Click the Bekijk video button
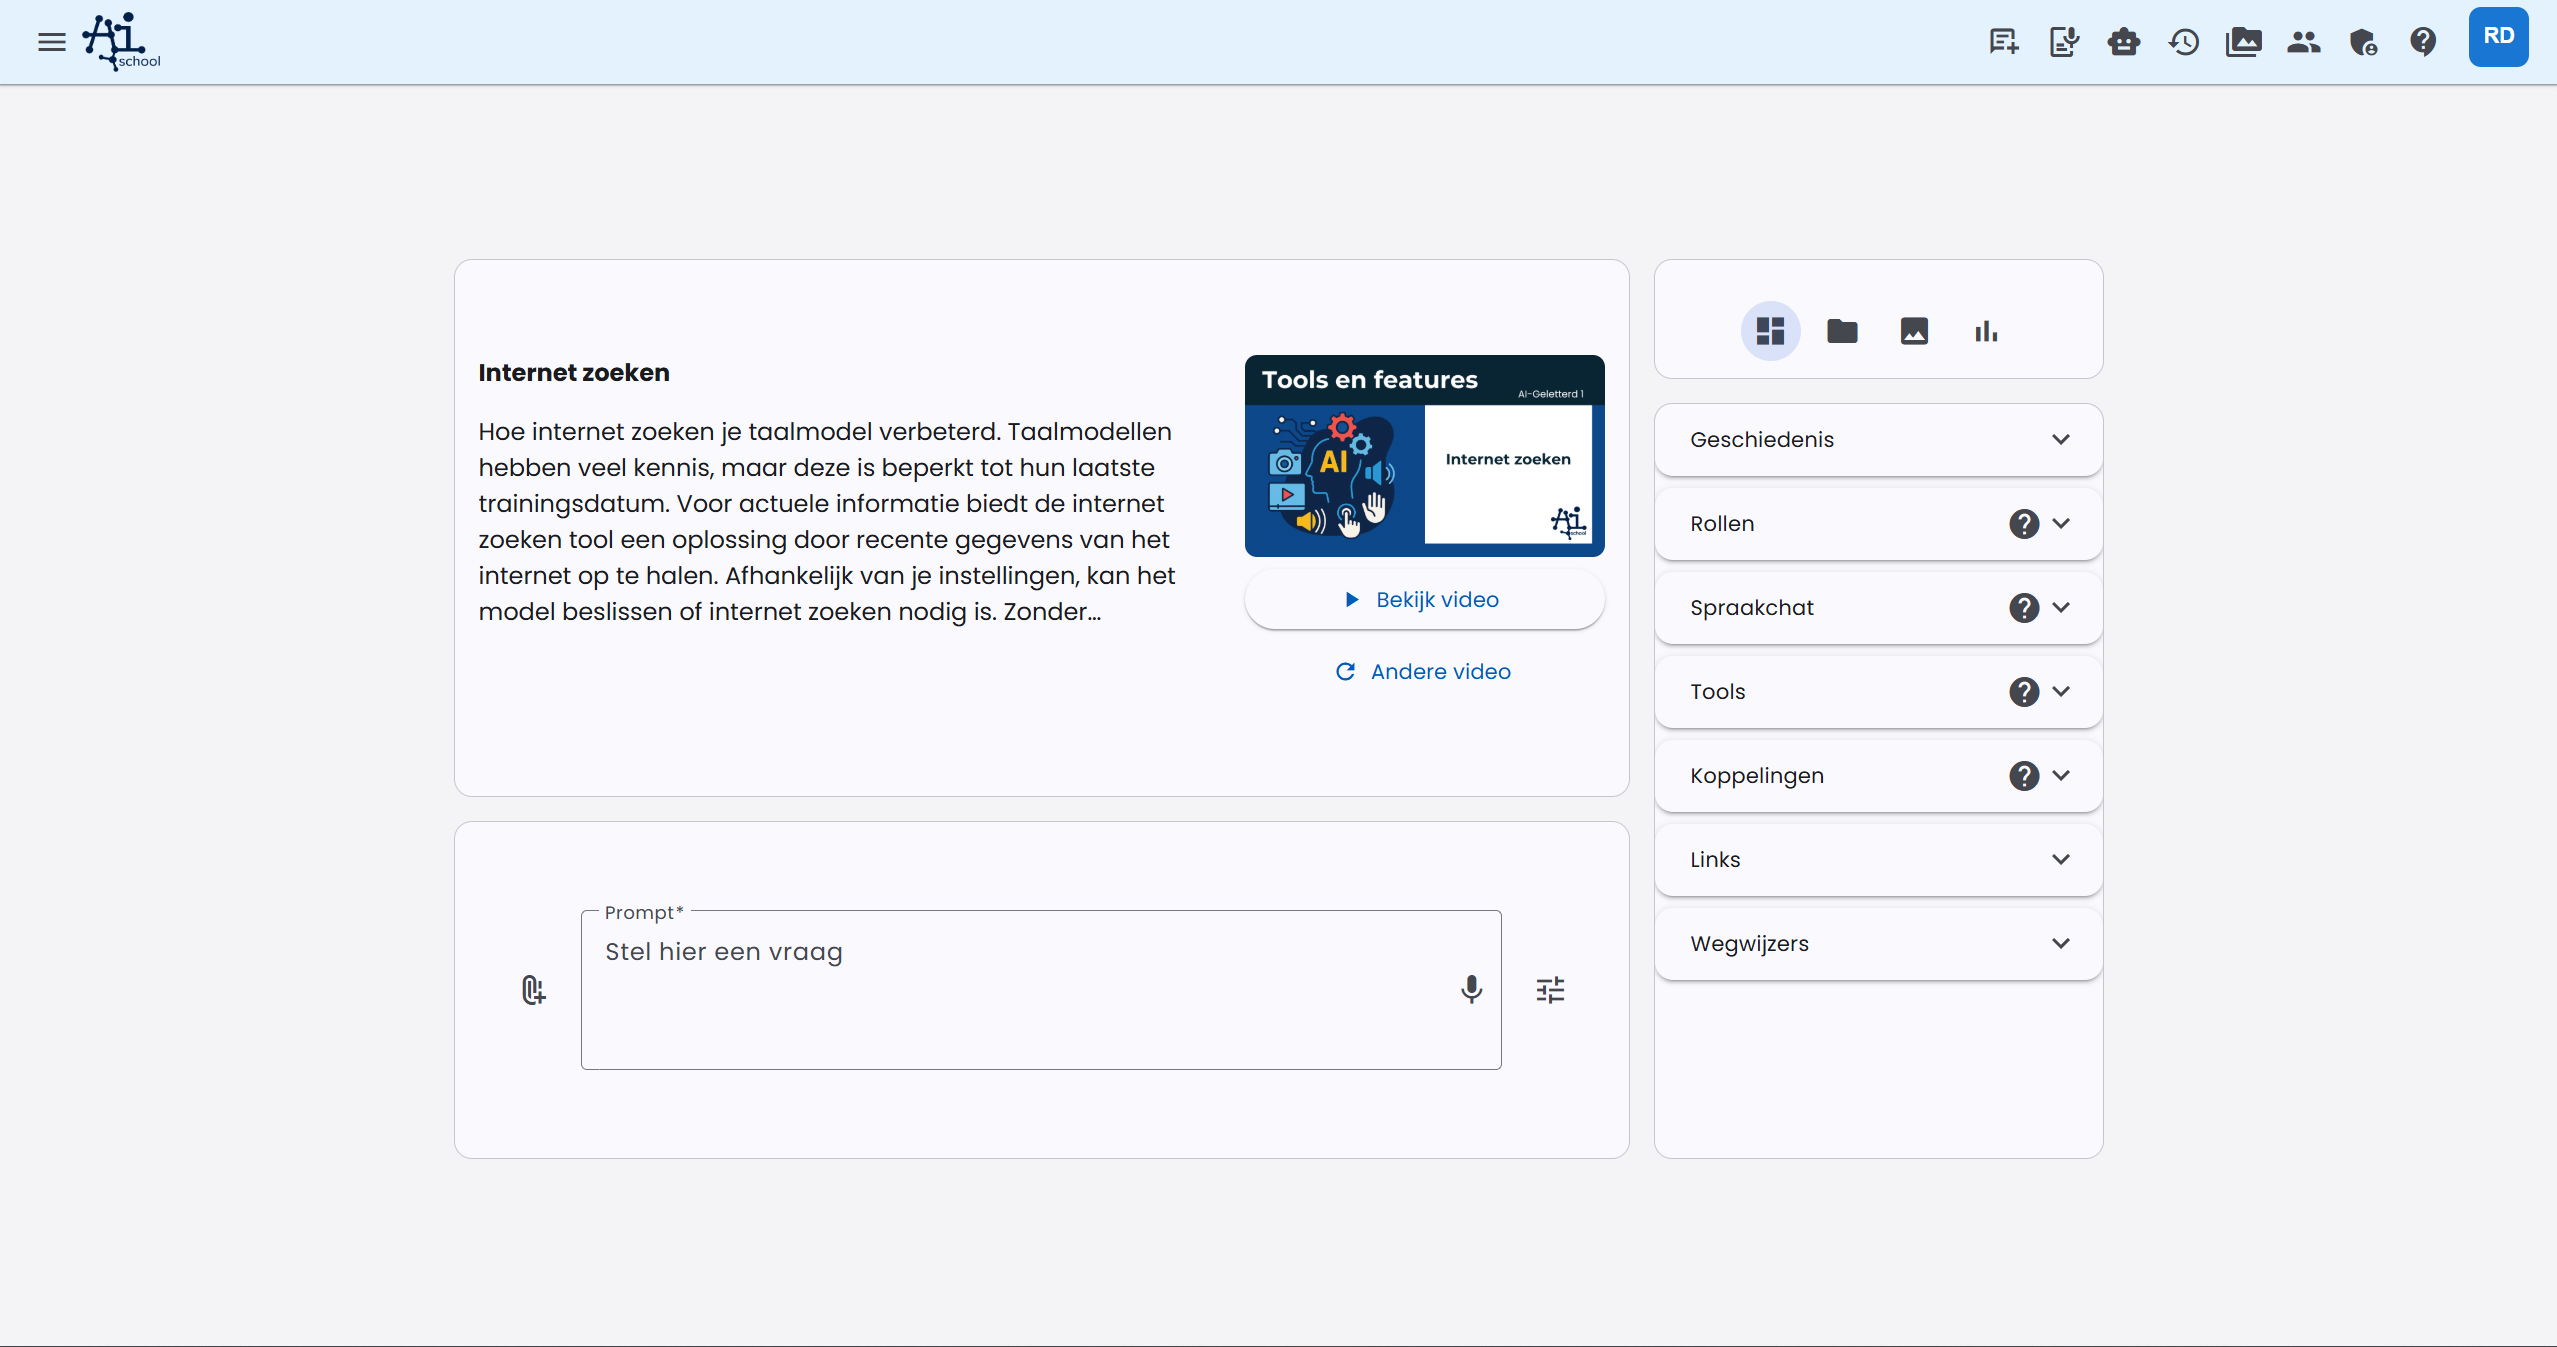Screen dimensions: 2557x1347 pyautogui.click(x=1423, y=599)
